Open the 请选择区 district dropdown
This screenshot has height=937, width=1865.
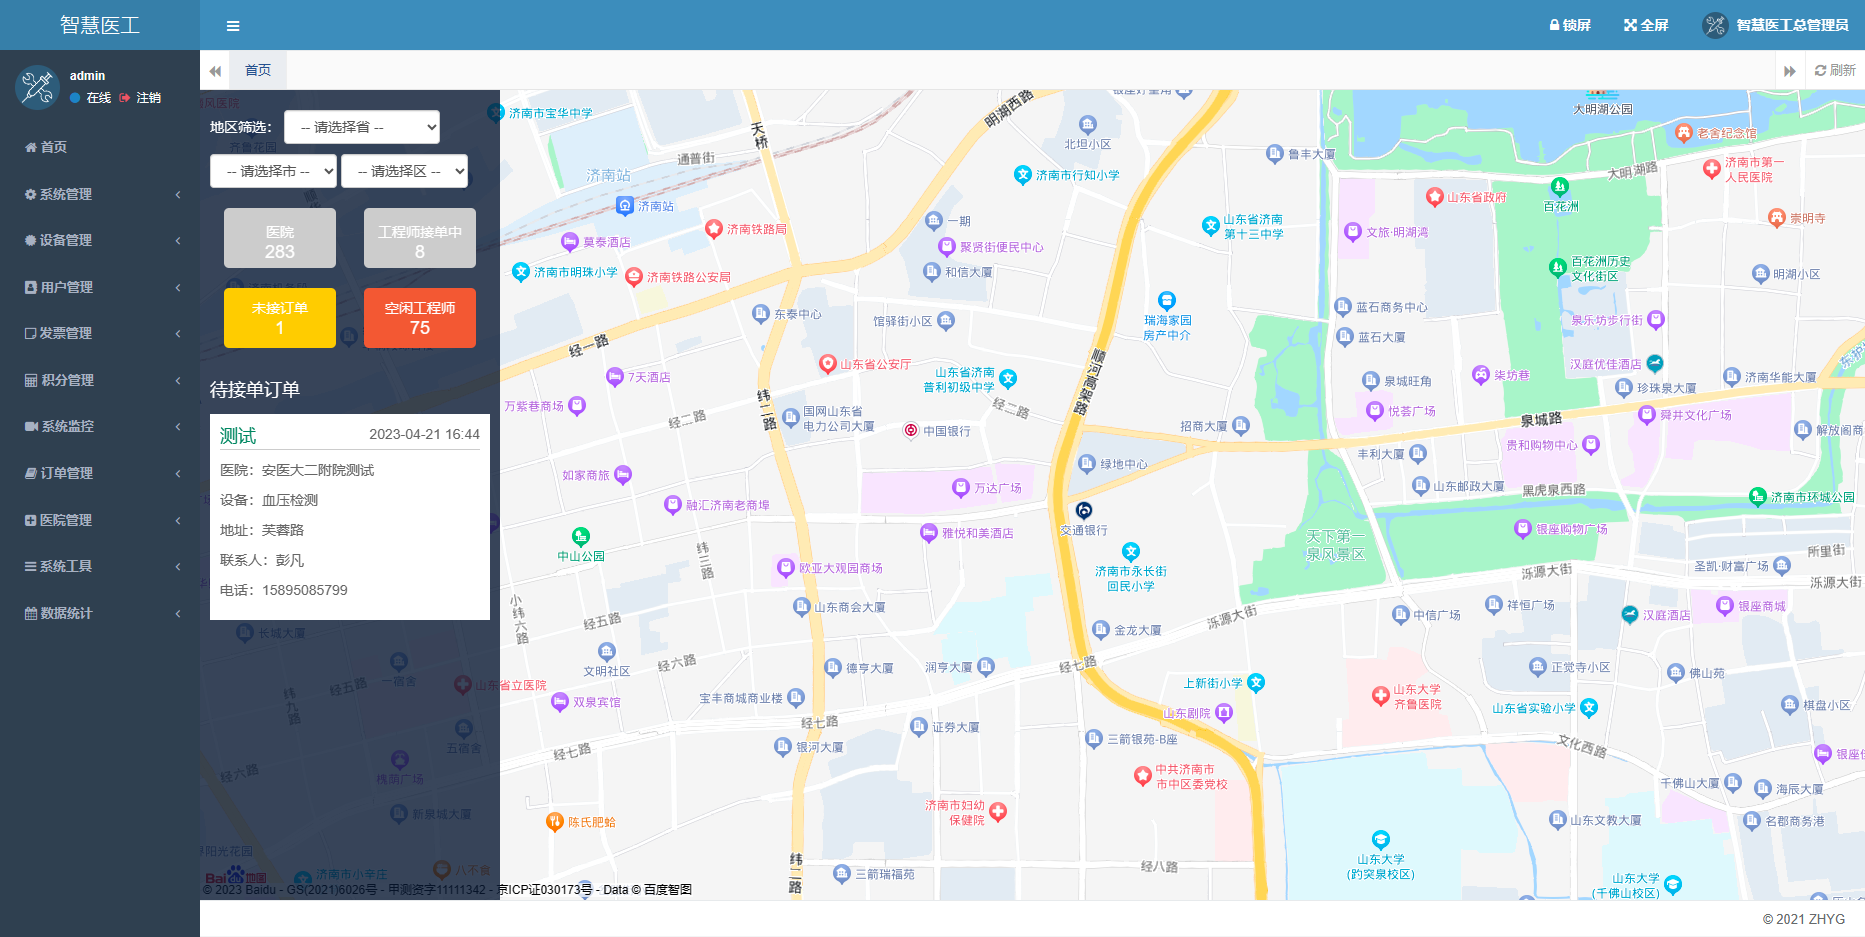coord(405,171)
